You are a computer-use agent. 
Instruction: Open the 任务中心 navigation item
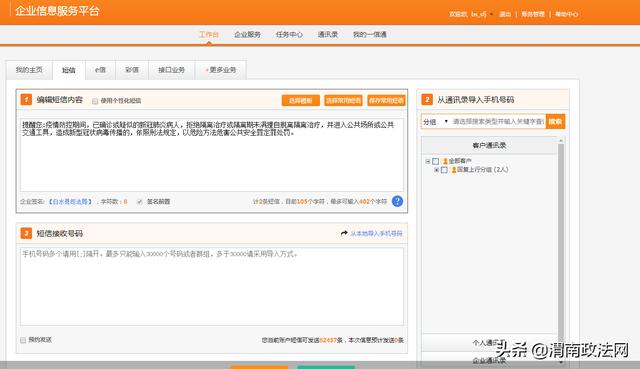[289, 35]
